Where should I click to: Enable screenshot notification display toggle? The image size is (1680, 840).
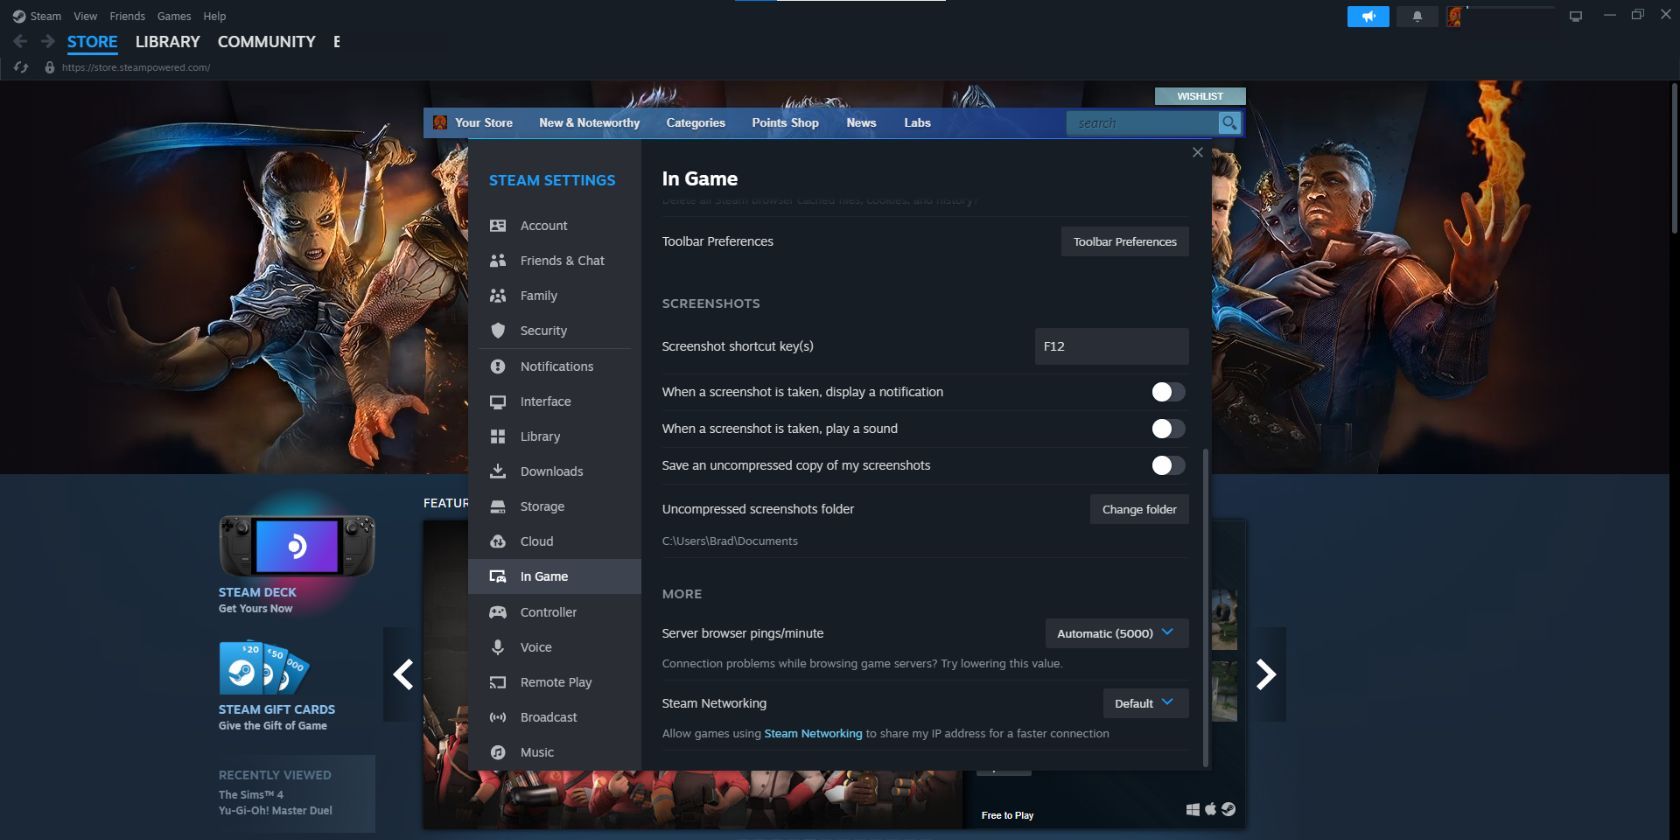pyautogui.click(x=1167, y=392)
